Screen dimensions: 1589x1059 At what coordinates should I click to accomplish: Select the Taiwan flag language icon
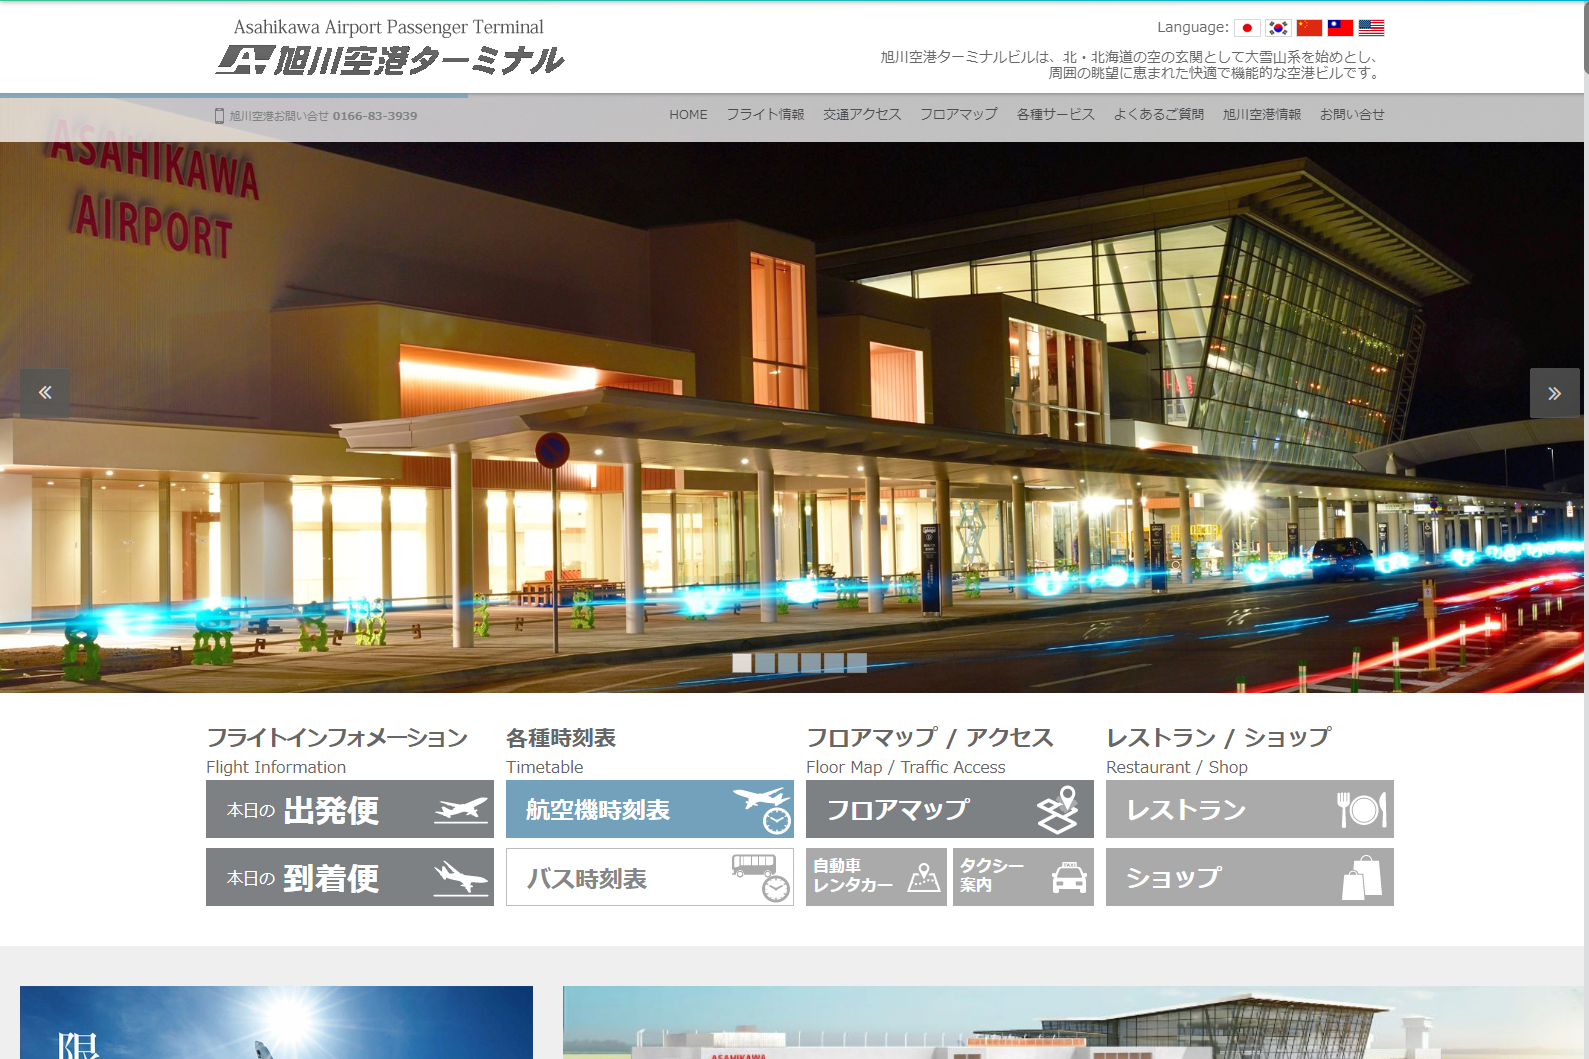pos(1340,28)
